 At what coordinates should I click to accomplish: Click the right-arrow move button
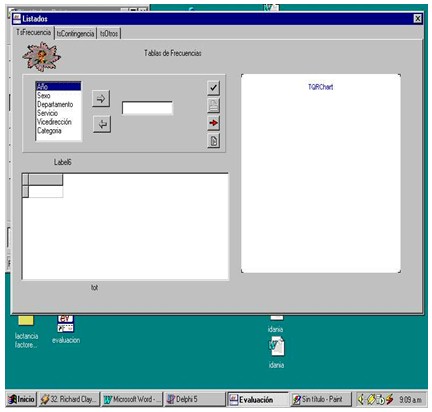pos(101,98)
